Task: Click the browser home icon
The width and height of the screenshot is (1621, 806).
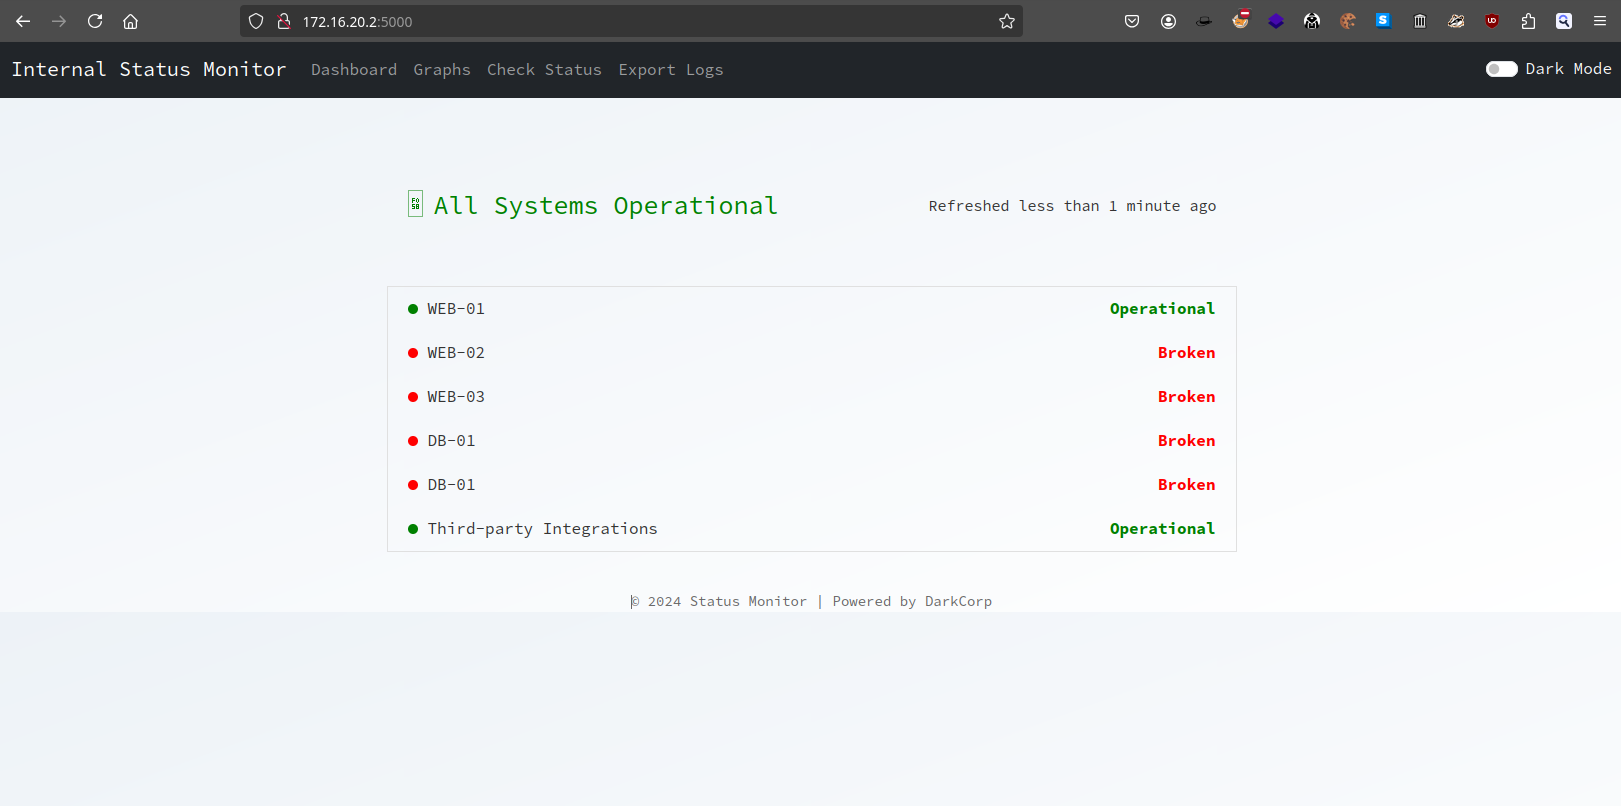Action: [x=130, y=21]
